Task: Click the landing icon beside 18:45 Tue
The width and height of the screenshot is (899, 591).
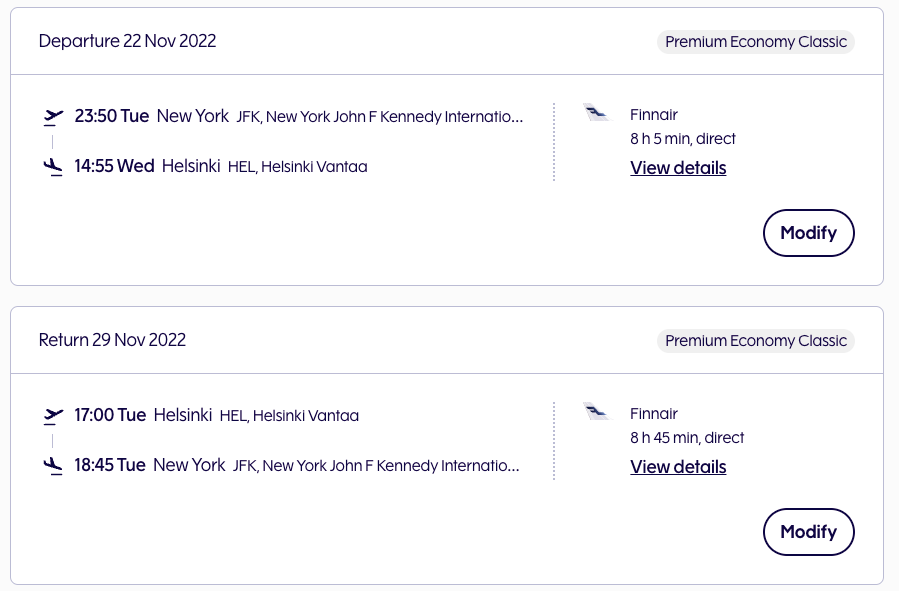Action: pos(54,466)
